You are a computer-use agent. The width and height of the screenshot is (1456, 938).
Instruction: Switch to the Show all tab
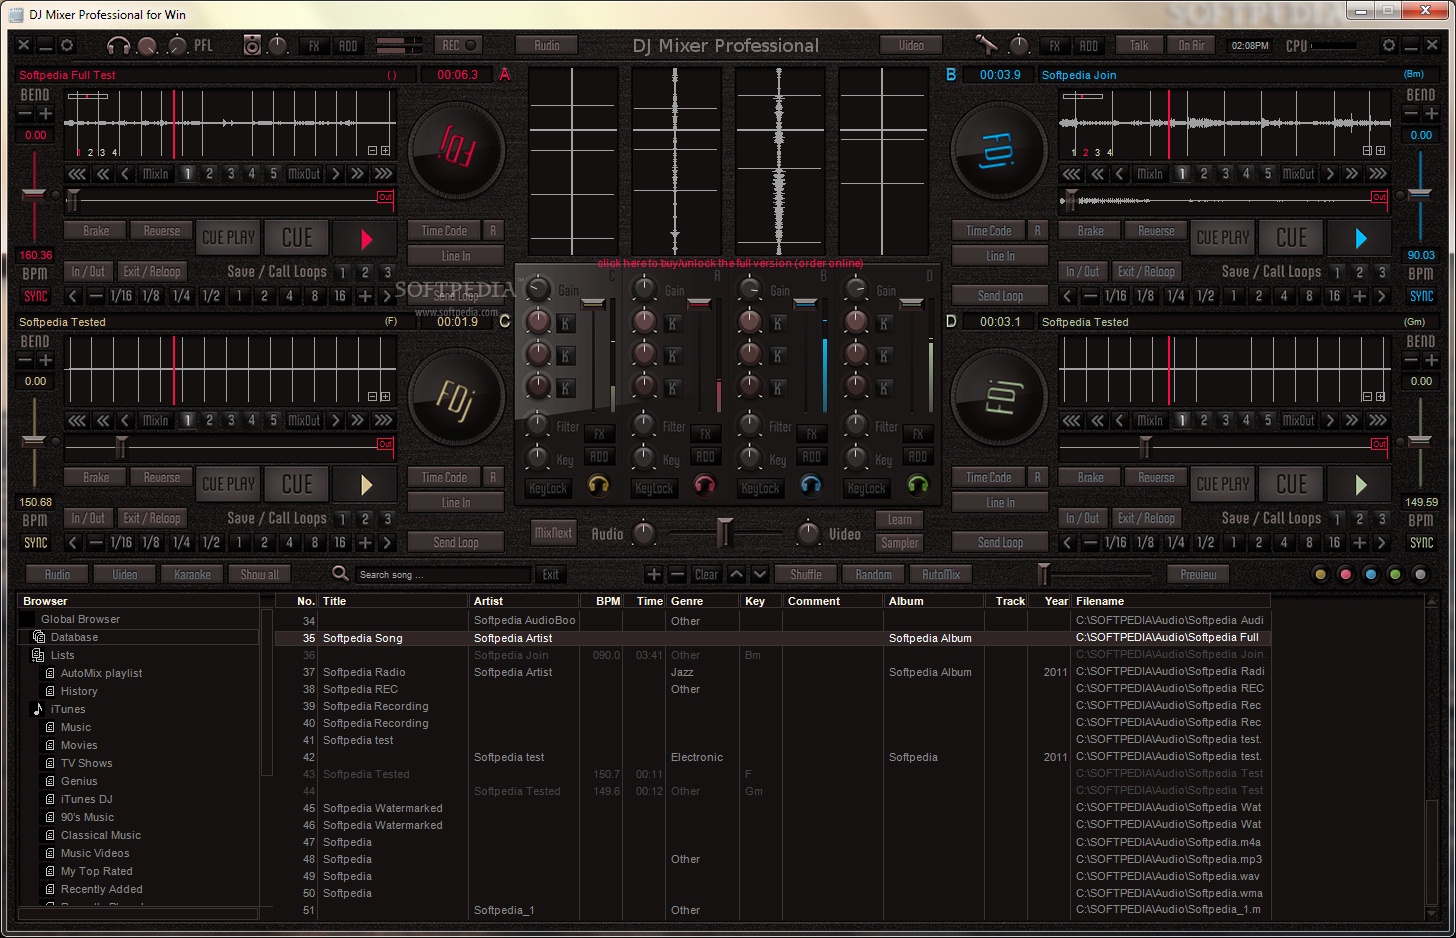[259, 574]
